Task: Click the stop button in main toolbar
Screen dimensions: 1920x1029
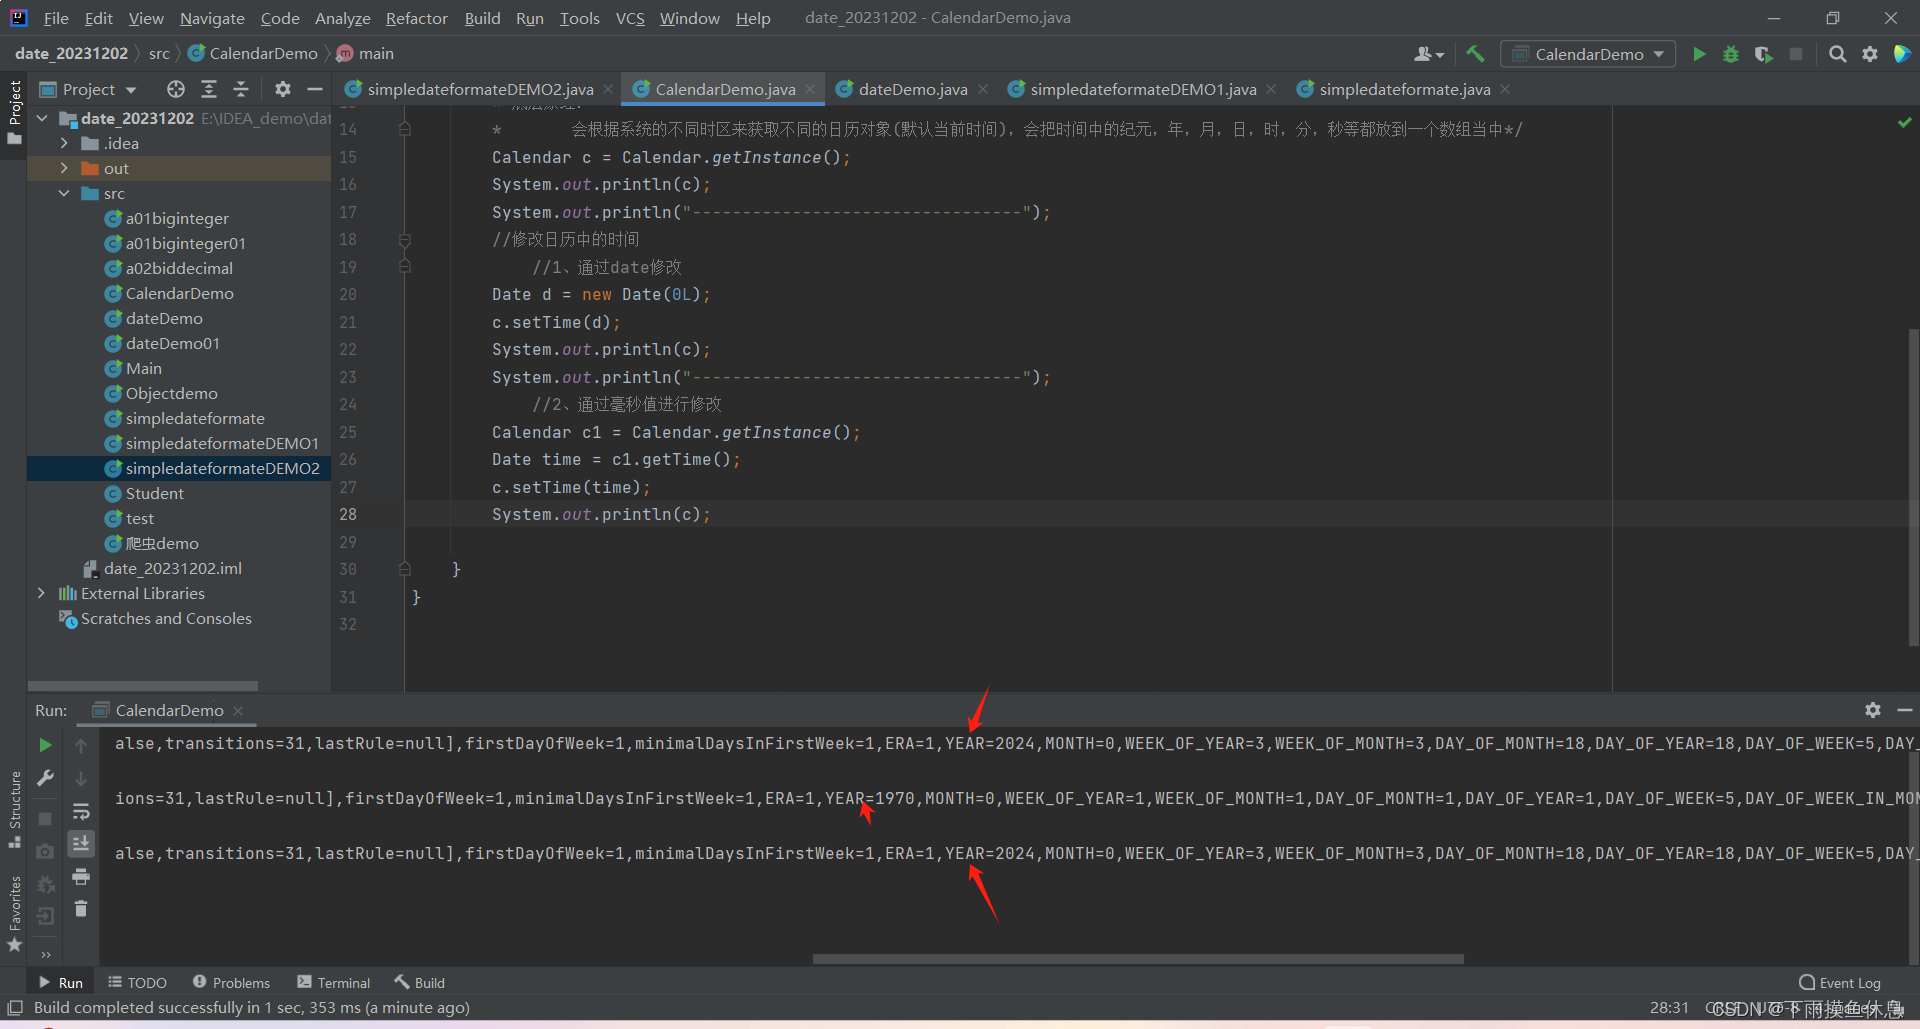Action: 1796,54
